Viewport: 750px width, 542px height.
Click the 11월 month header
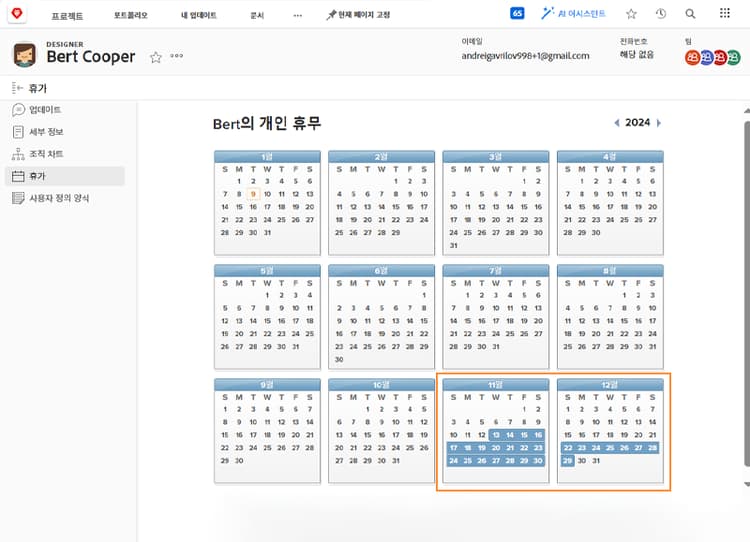[496, 385]
